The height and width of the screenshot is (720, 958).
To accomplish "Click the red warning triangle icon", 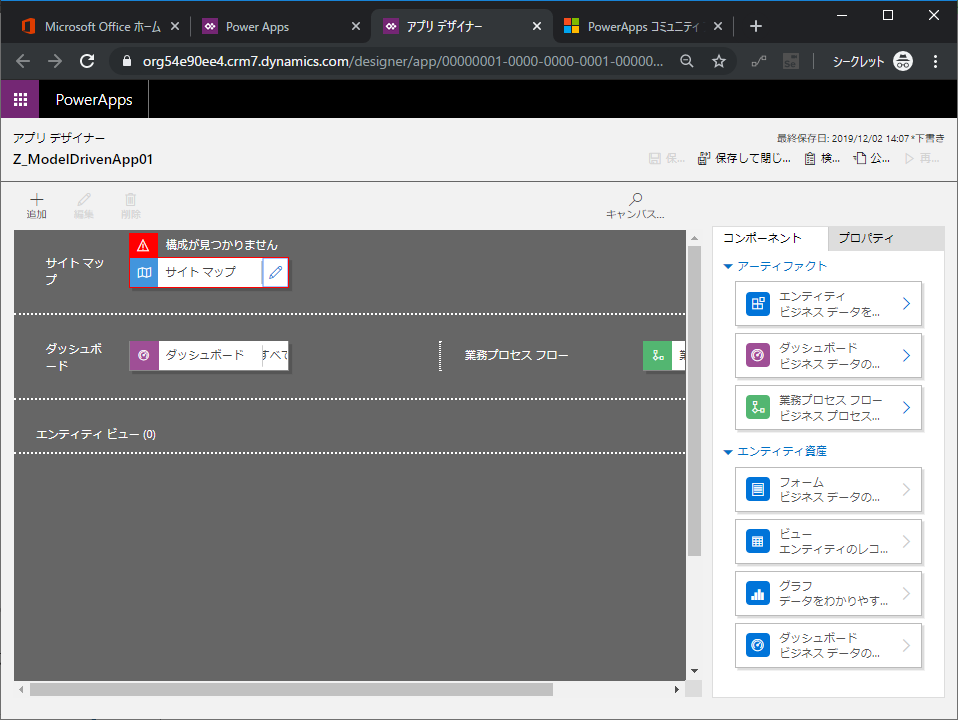I will (x=144, y=245).
